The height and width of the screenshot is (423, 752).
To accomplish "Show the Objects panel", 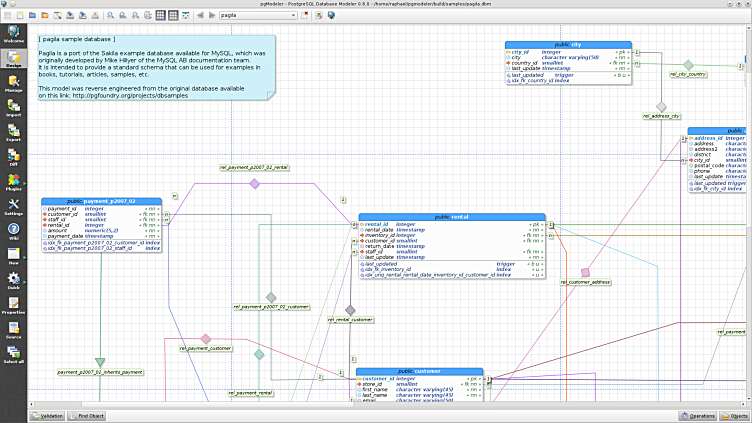I will click(x=735, y=414).
